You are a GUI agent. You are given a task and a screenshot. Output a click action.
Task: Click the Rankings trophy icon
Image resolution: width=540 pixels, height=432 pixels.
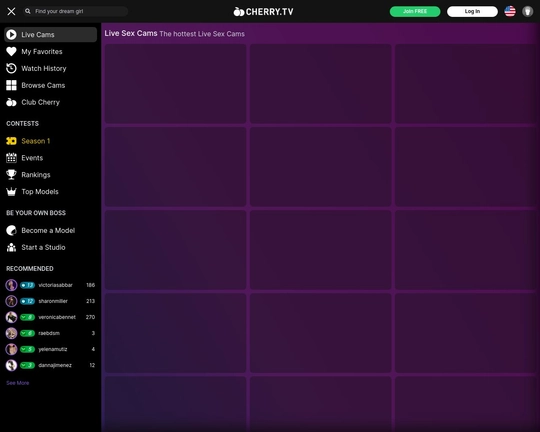coord(11,175)
